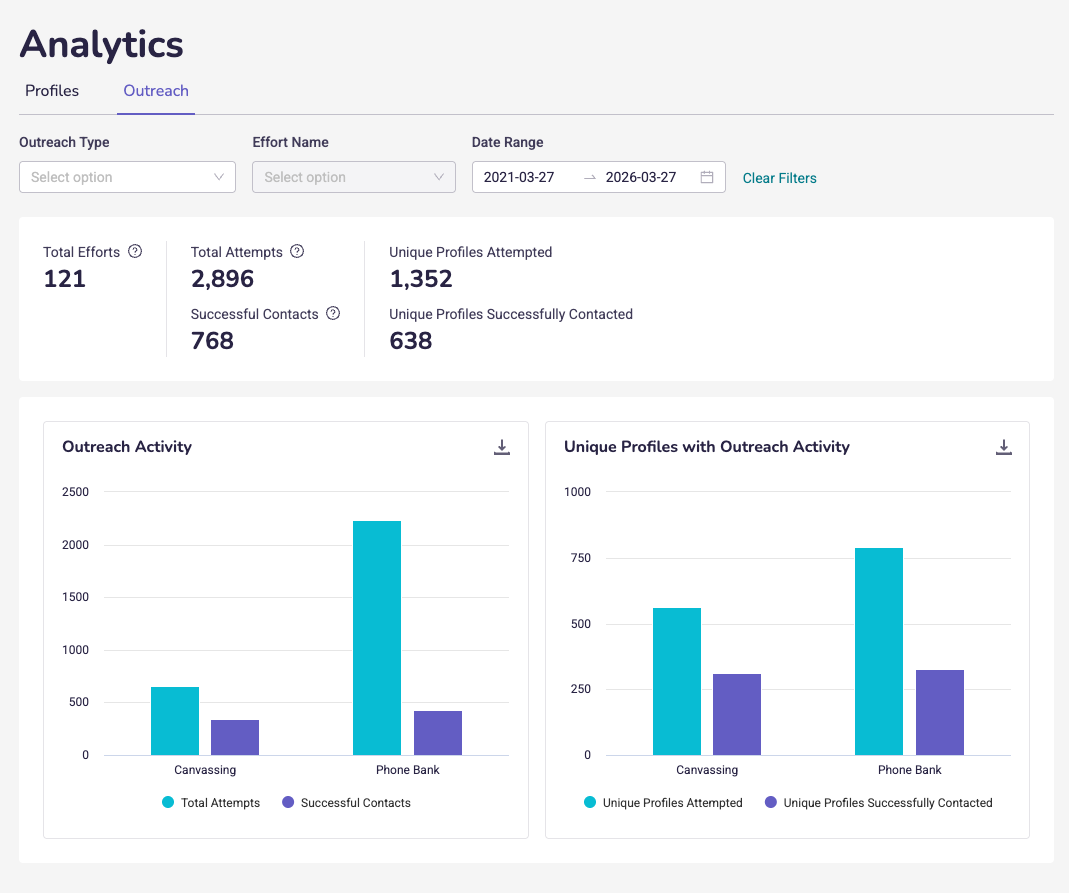Click the Phone Bank Unique Profiles Successfully Contacted bar
Image resolution: width=1069 pixels, height=893 pixels.
940,712
